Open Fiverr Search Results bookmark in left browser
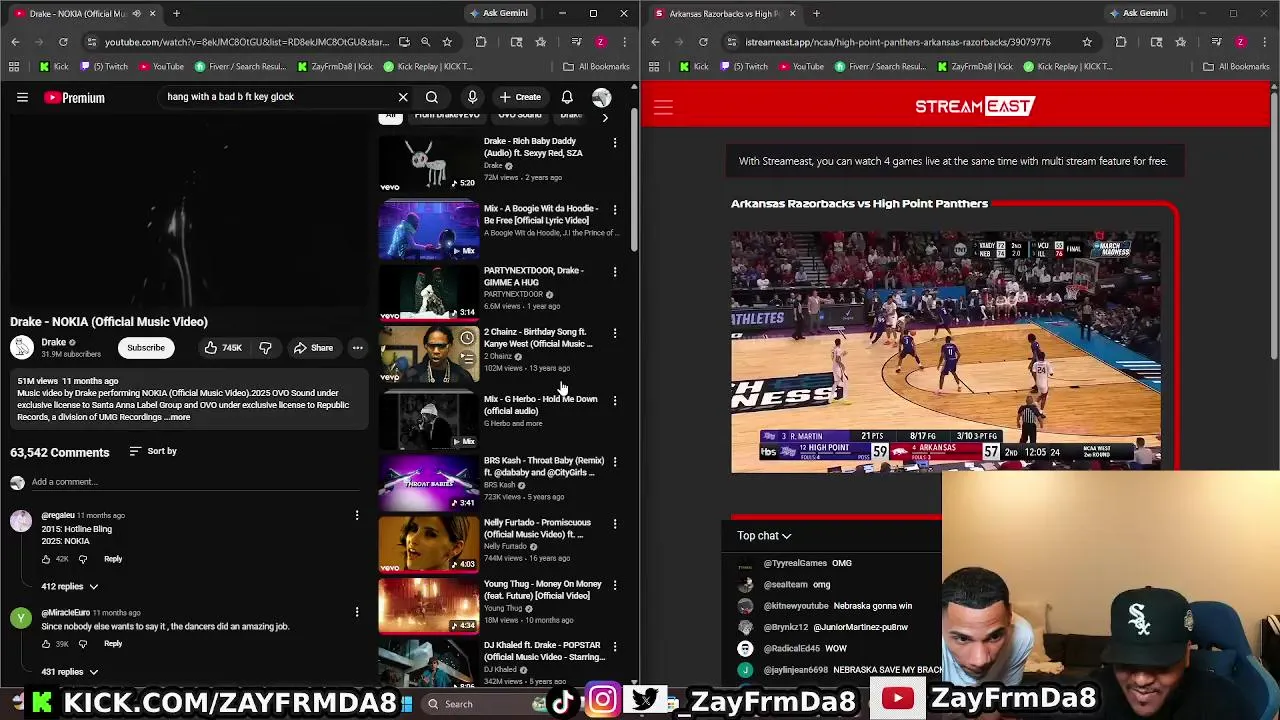 click(241, 67)
